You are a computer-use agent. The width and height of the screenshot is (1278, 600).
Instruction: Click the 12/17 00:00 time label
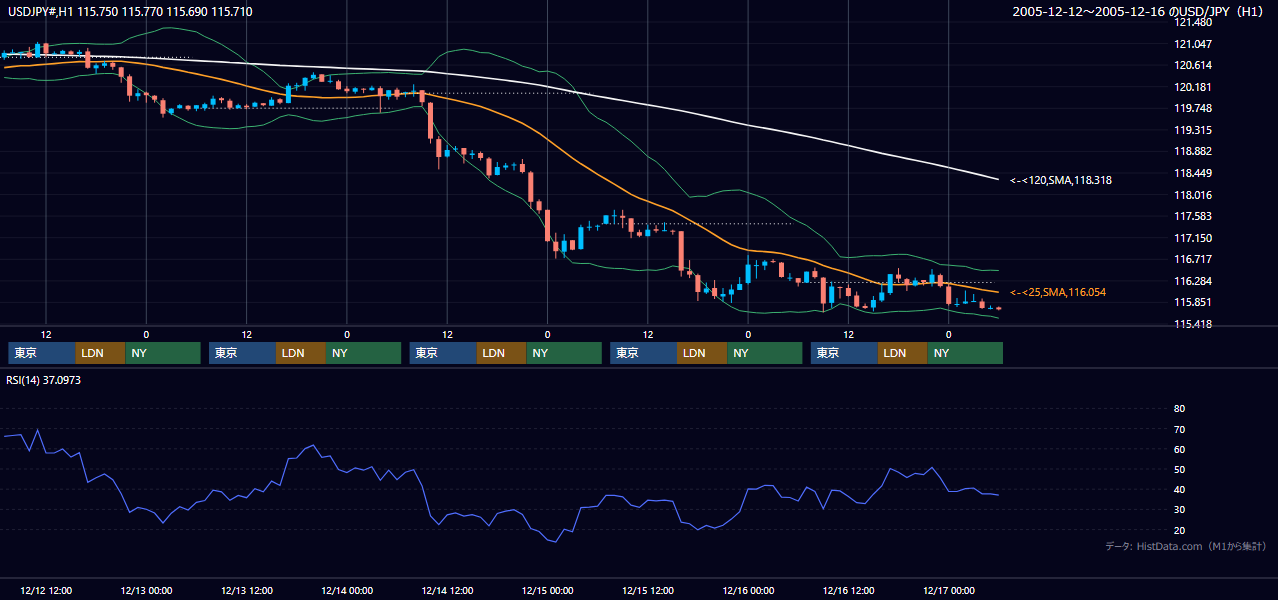(x=949, y=591)
